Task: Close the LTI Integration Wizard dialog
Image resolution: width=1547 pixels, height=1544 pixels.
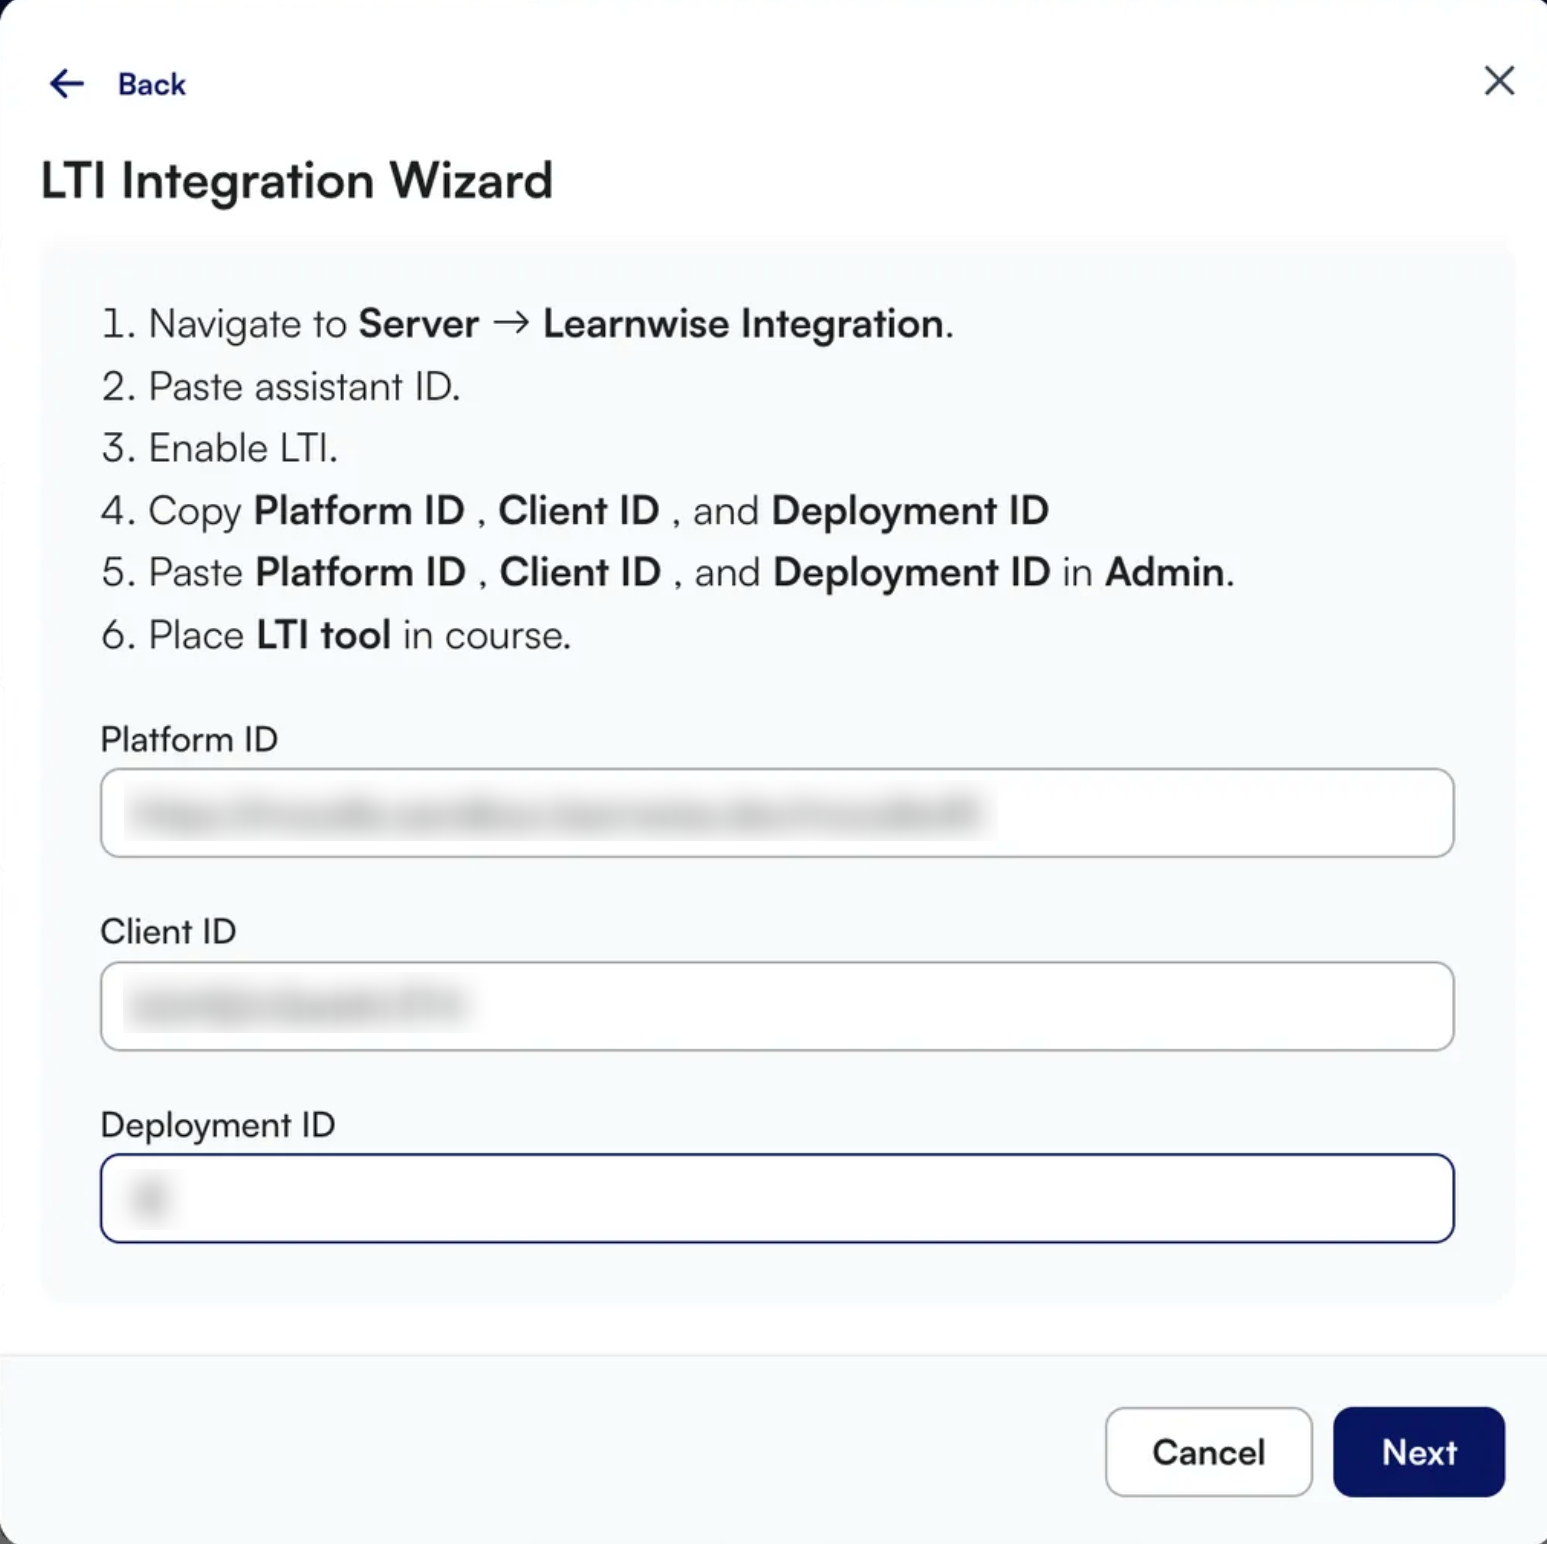Action: click(1499, 81)
